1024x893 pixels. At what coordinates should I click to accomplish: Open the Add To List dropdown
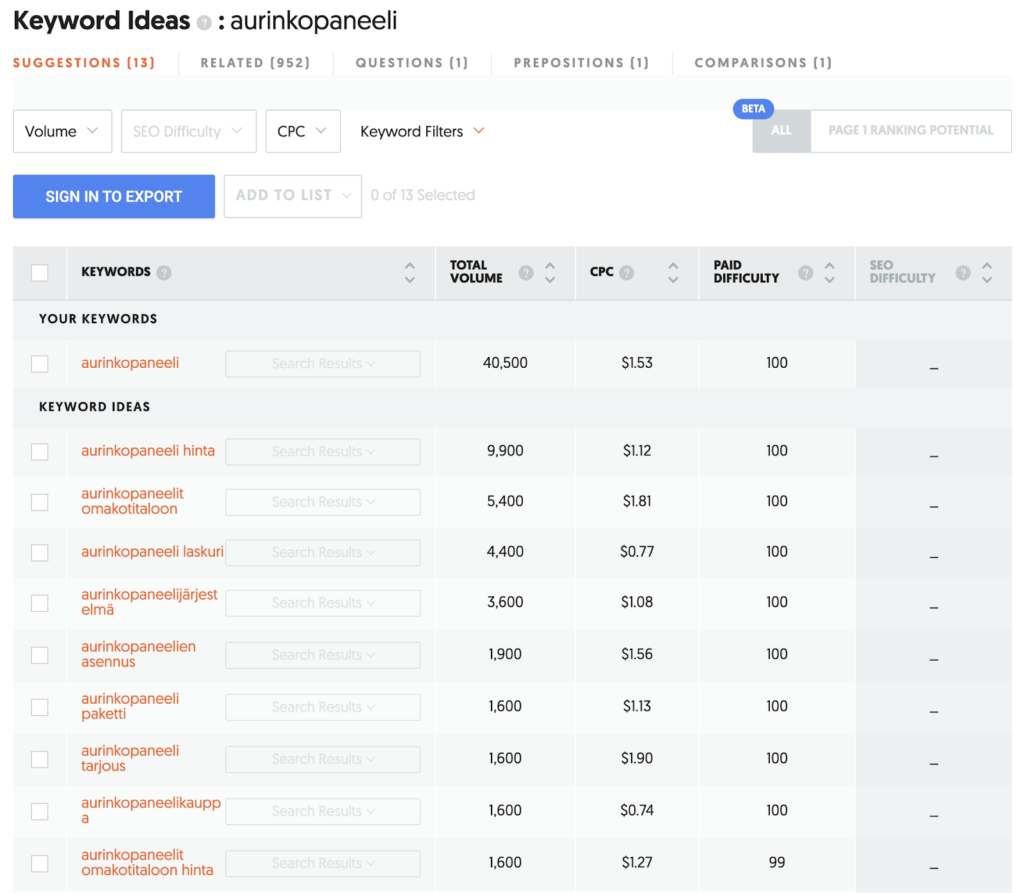(293, 195)
